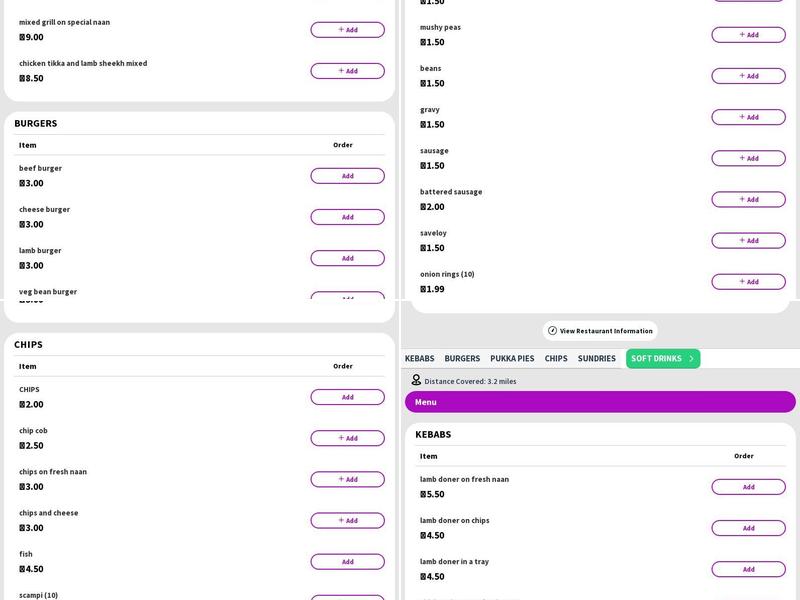Select the BURGERS category tab
The height and width of the screenshot is (600, 800).
[462, 359]
